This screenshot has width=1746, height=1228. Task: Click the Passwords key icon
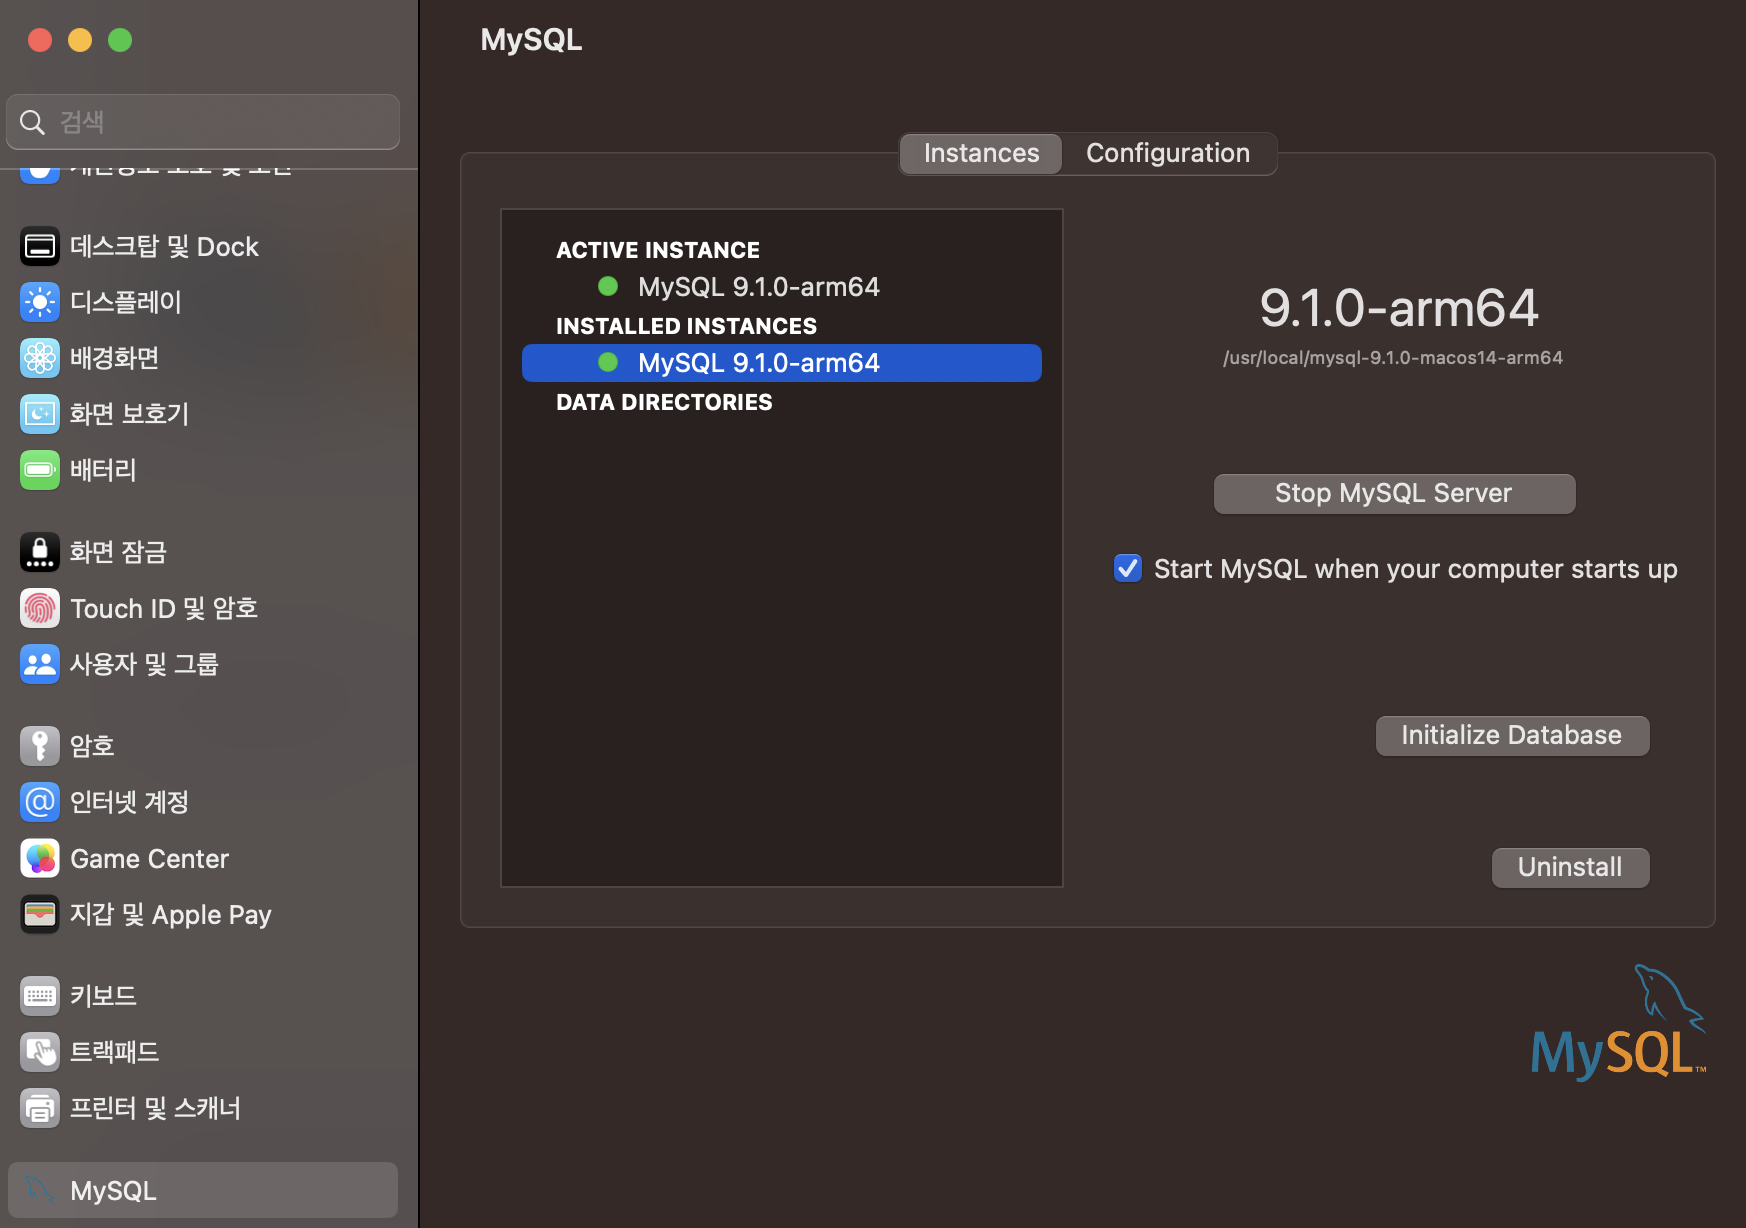tap(40, 746)
